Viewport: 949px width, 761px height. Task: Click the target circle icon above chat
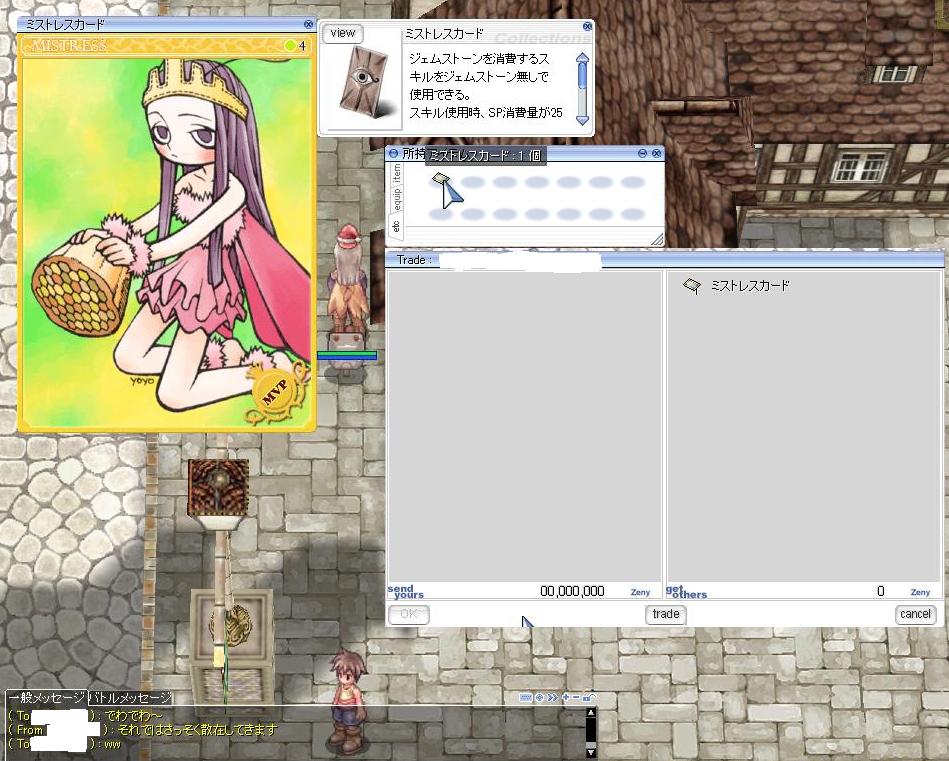click(539, 697)
